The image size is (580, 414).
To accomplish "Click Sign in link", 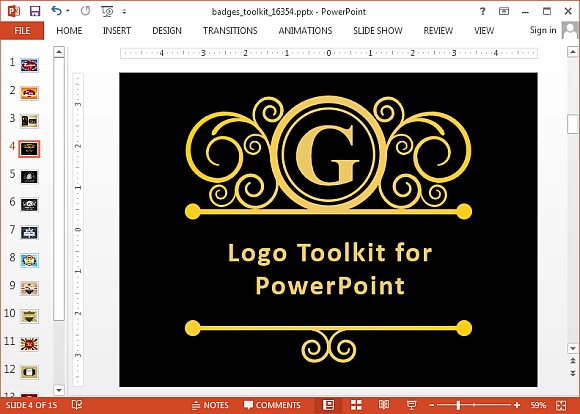I will [543, 30].
